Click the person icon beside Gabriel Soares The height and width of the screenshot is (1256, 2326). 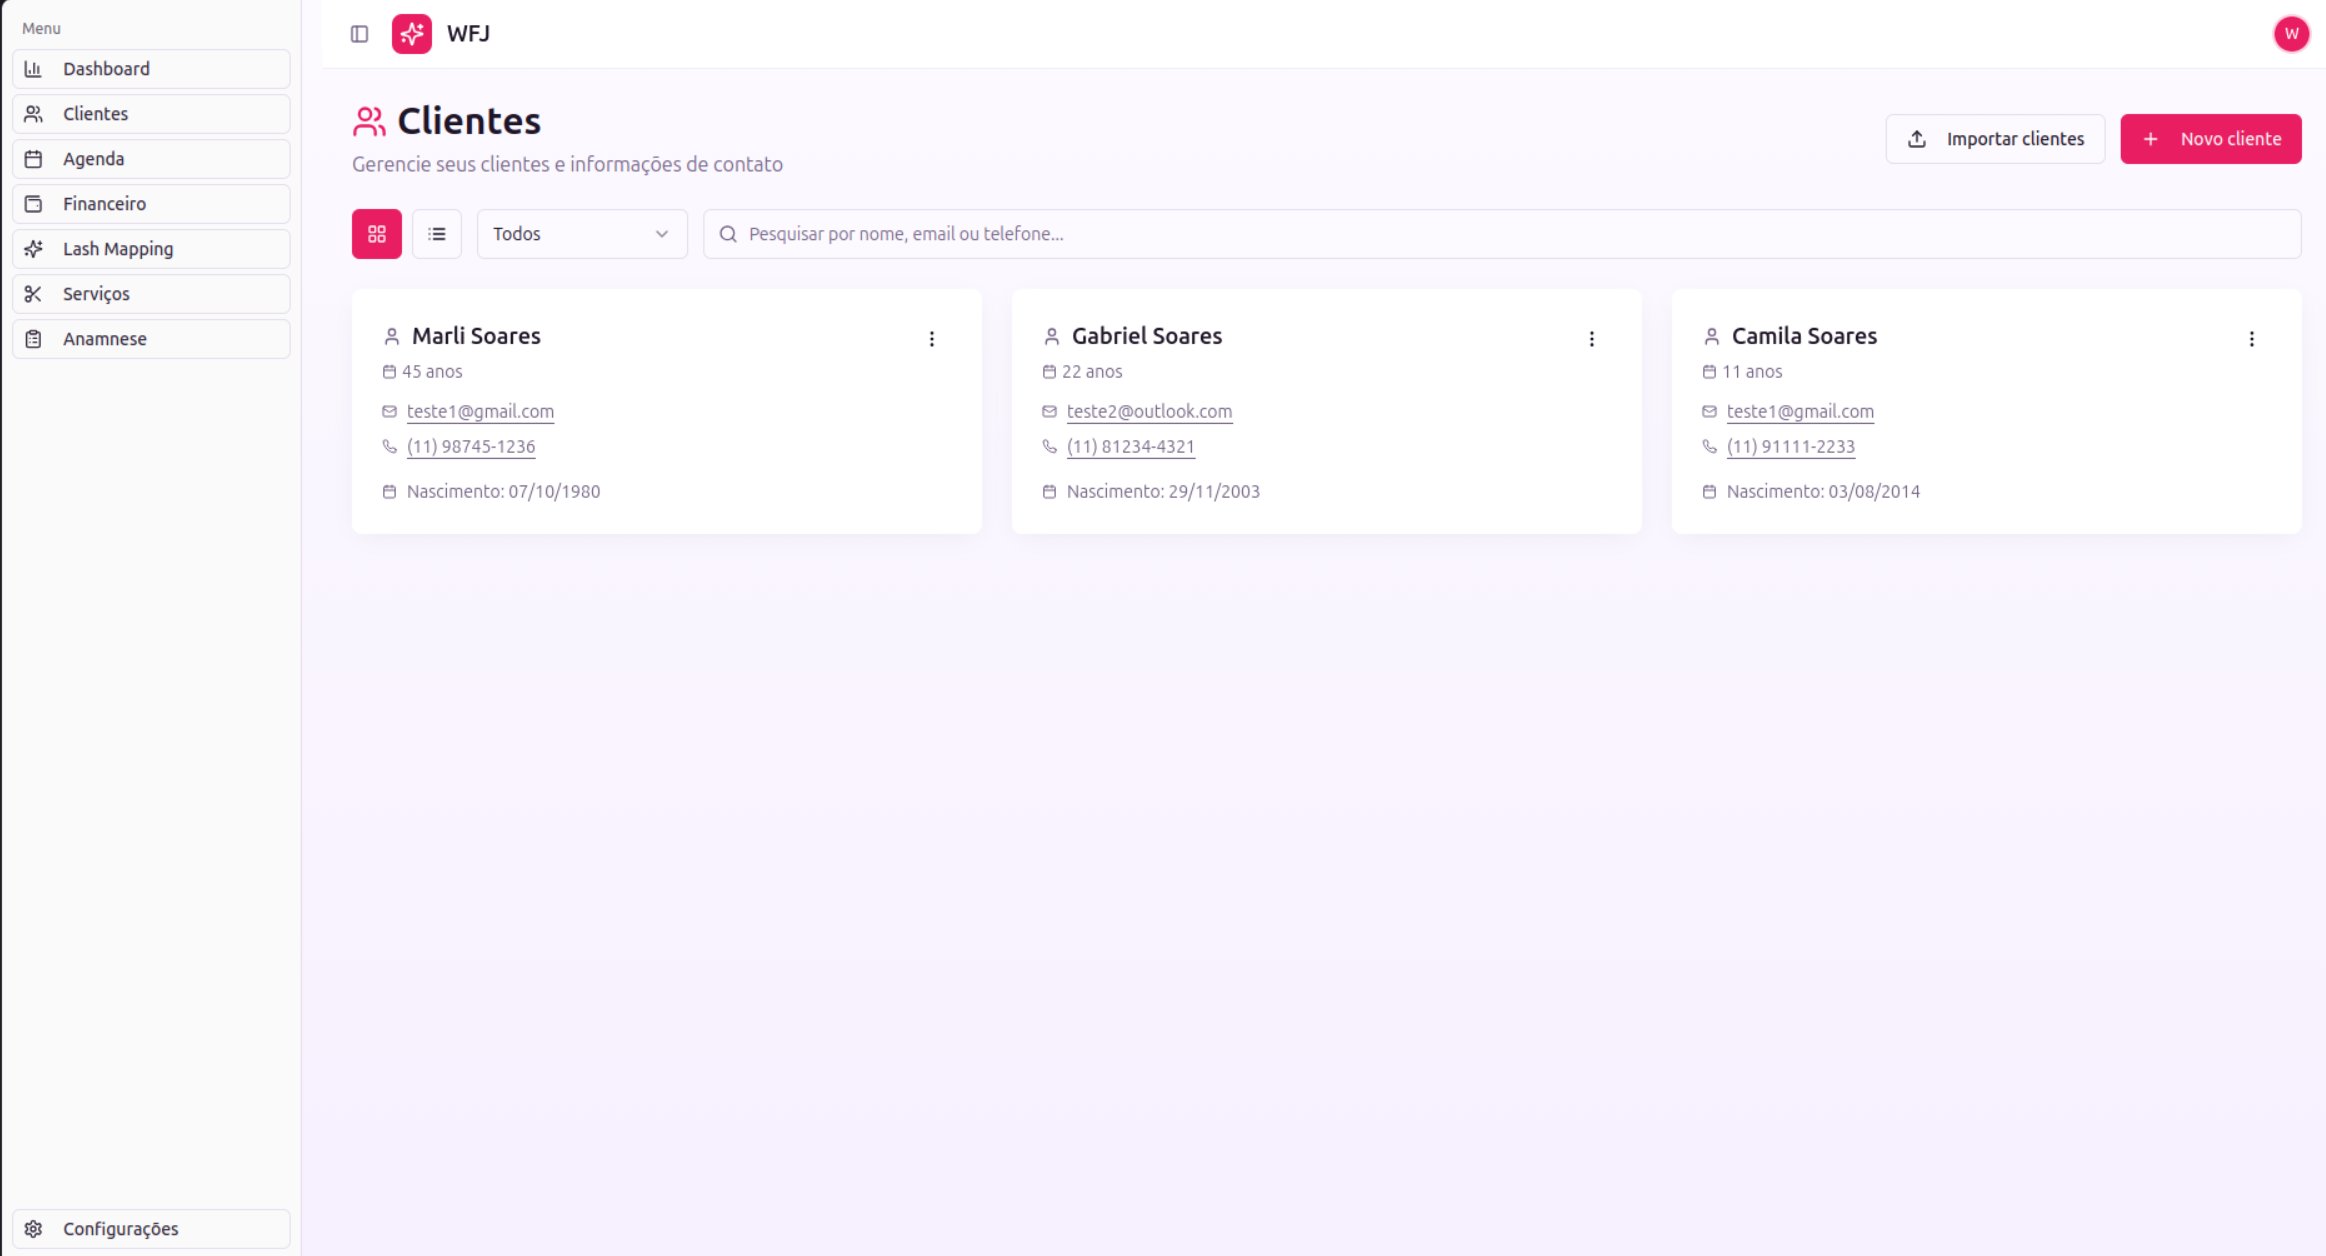(x=1052, y=337)
